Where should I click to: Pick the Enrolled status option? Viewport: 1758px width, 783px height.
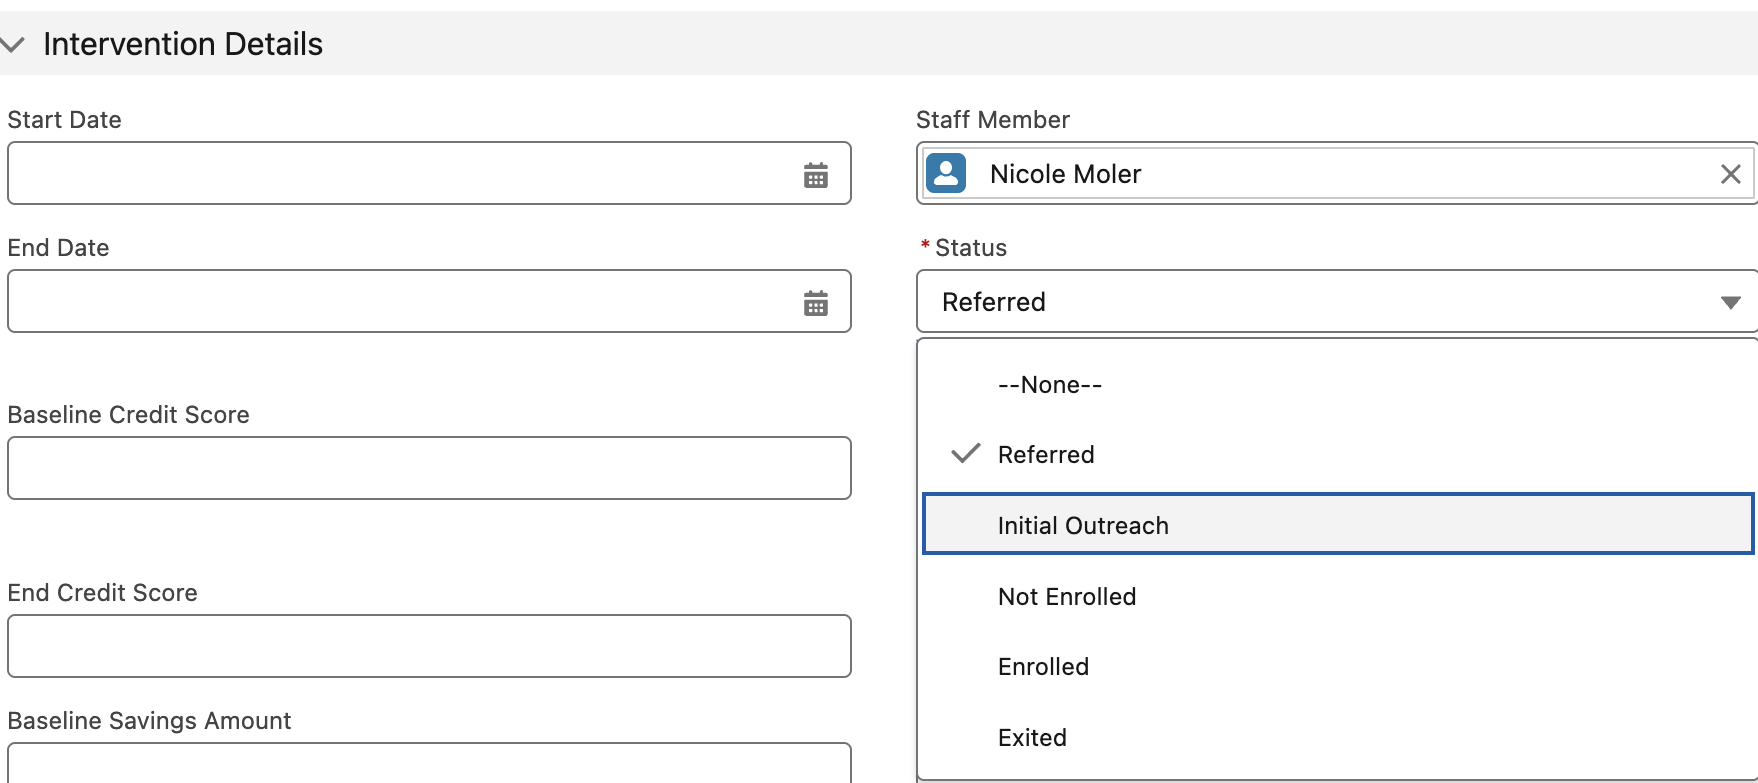1338,667
